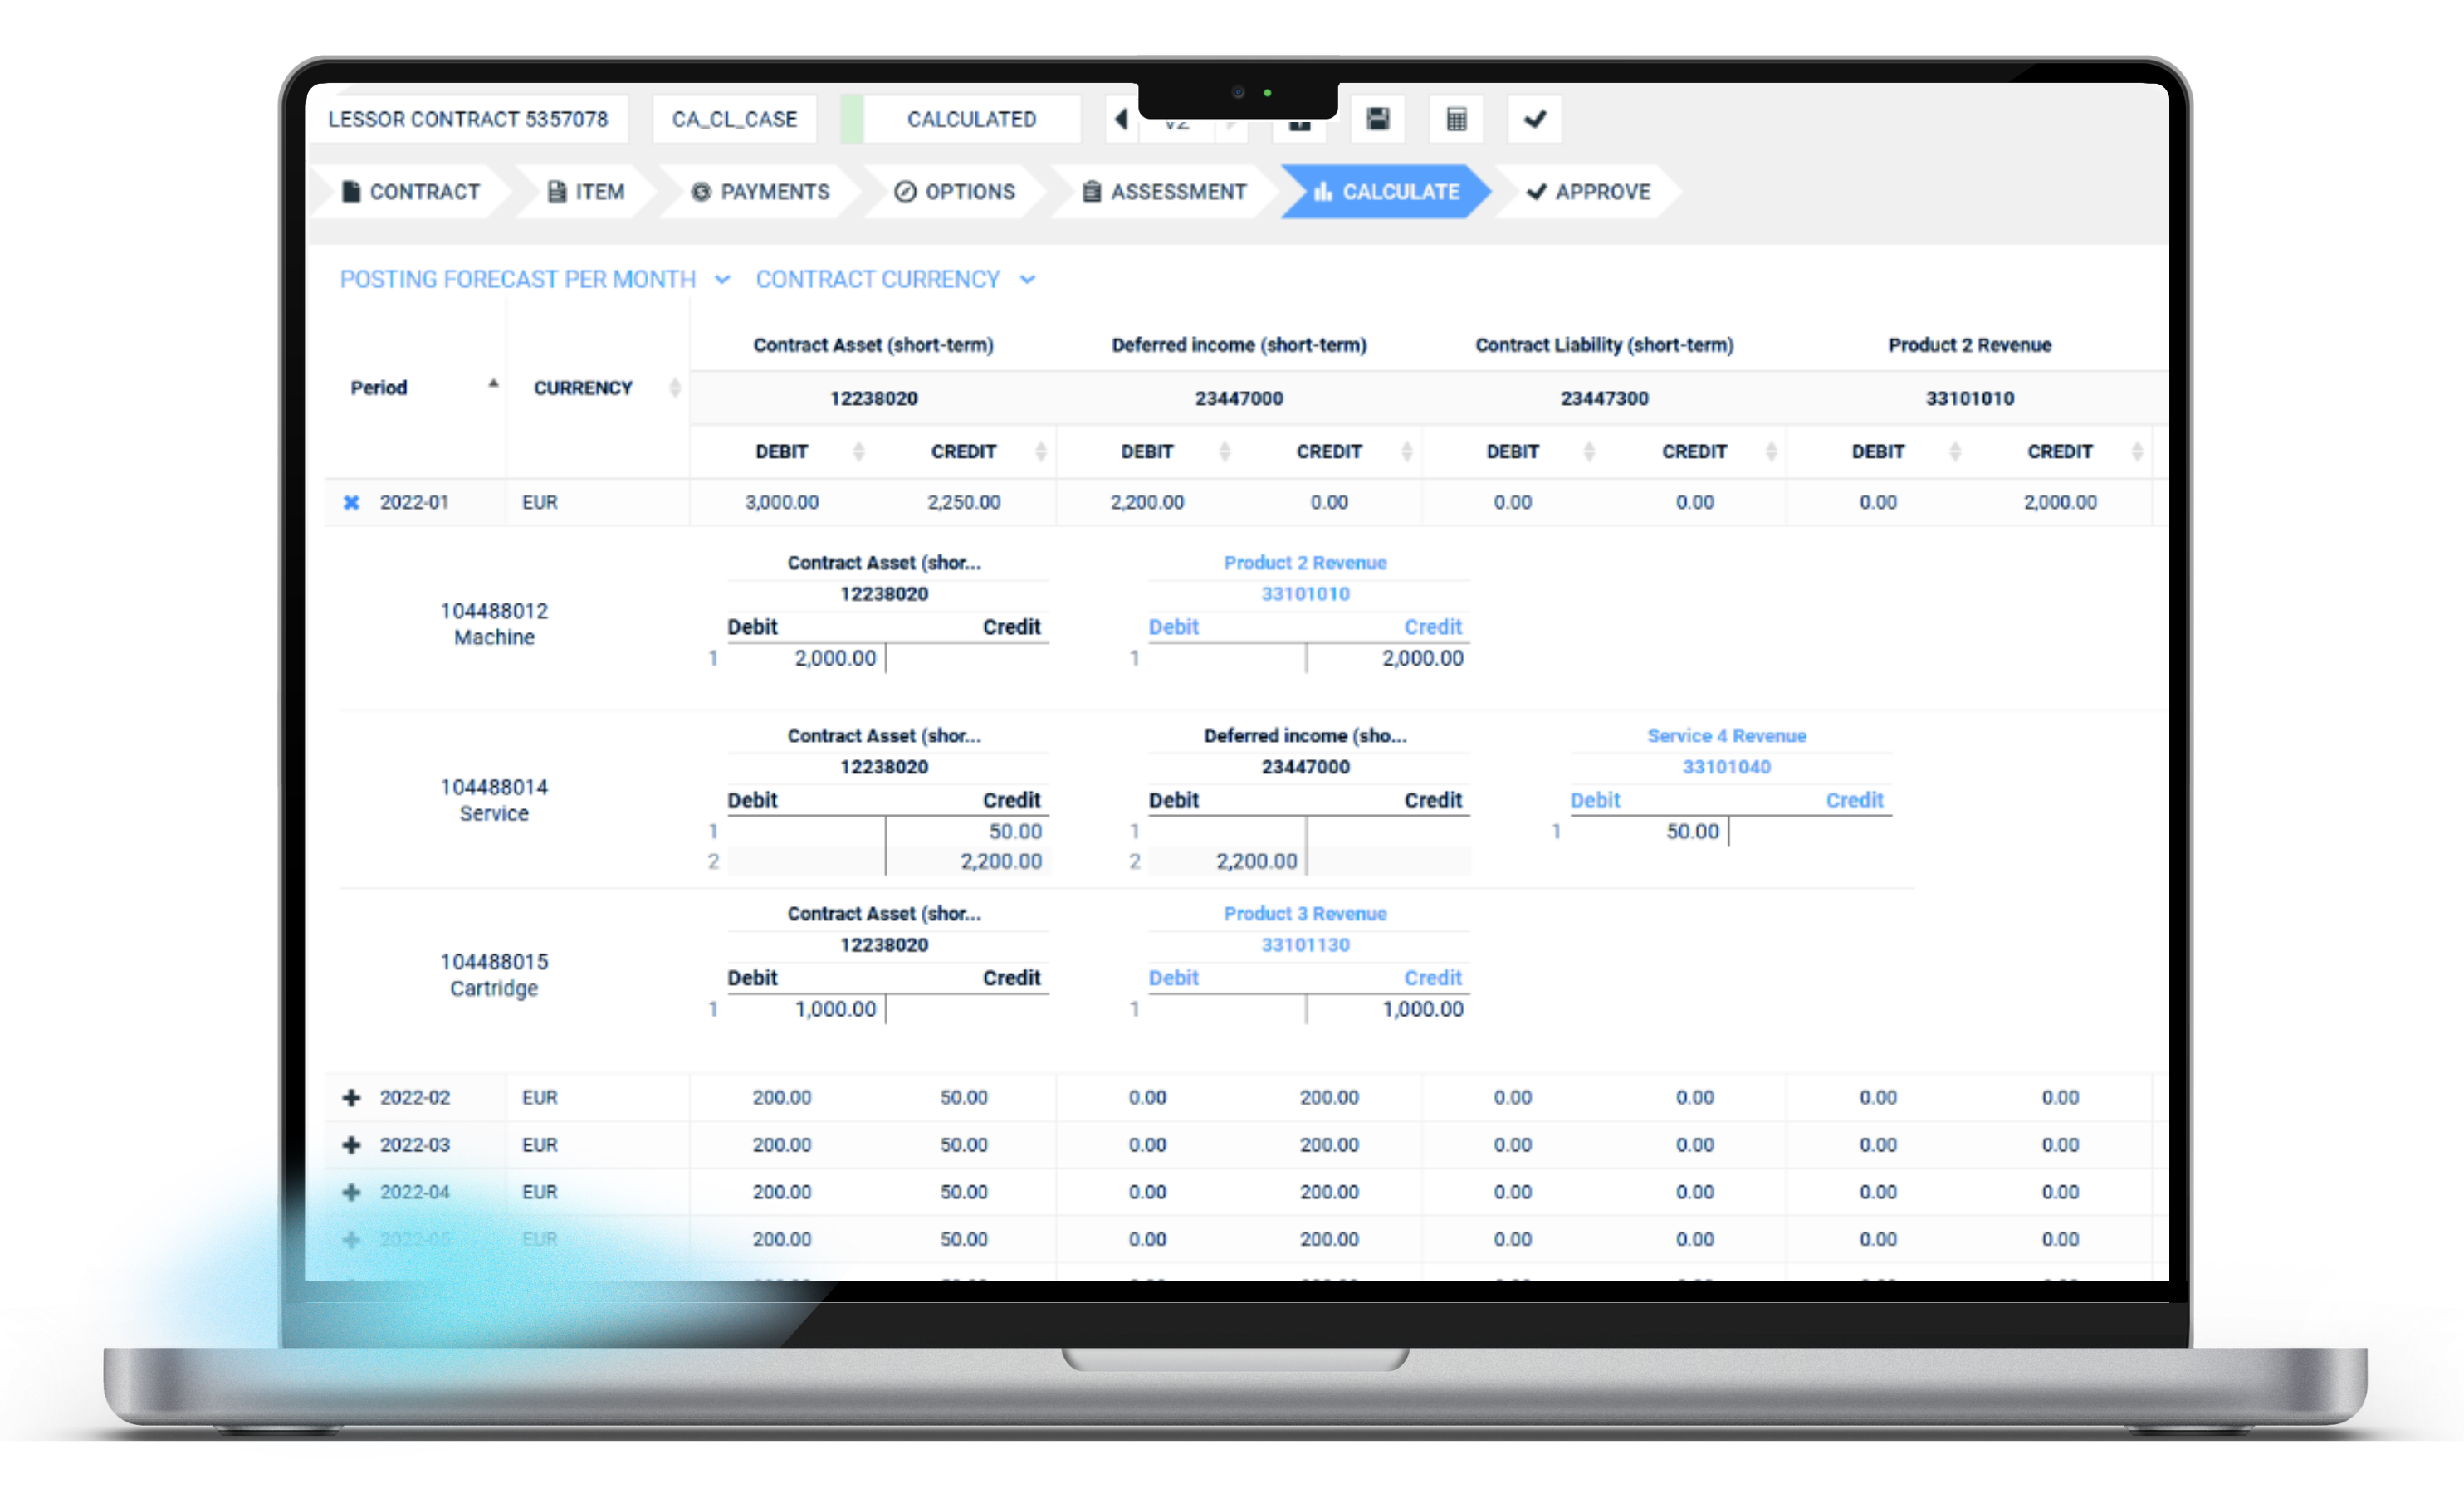Viewport: 2464px width, 1503px height.
Task: Sort Contract Liability DEBIT column
Action: 1589,451
